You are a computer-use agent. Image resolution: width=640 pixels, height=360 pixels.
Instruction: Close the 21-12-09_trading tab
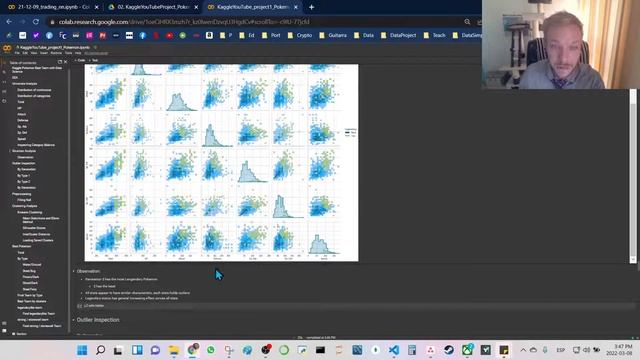click(x=97, y=7)
